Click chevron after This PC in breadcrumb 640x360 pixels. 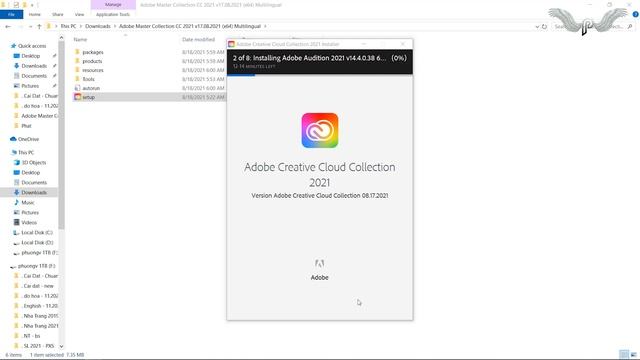80,26
